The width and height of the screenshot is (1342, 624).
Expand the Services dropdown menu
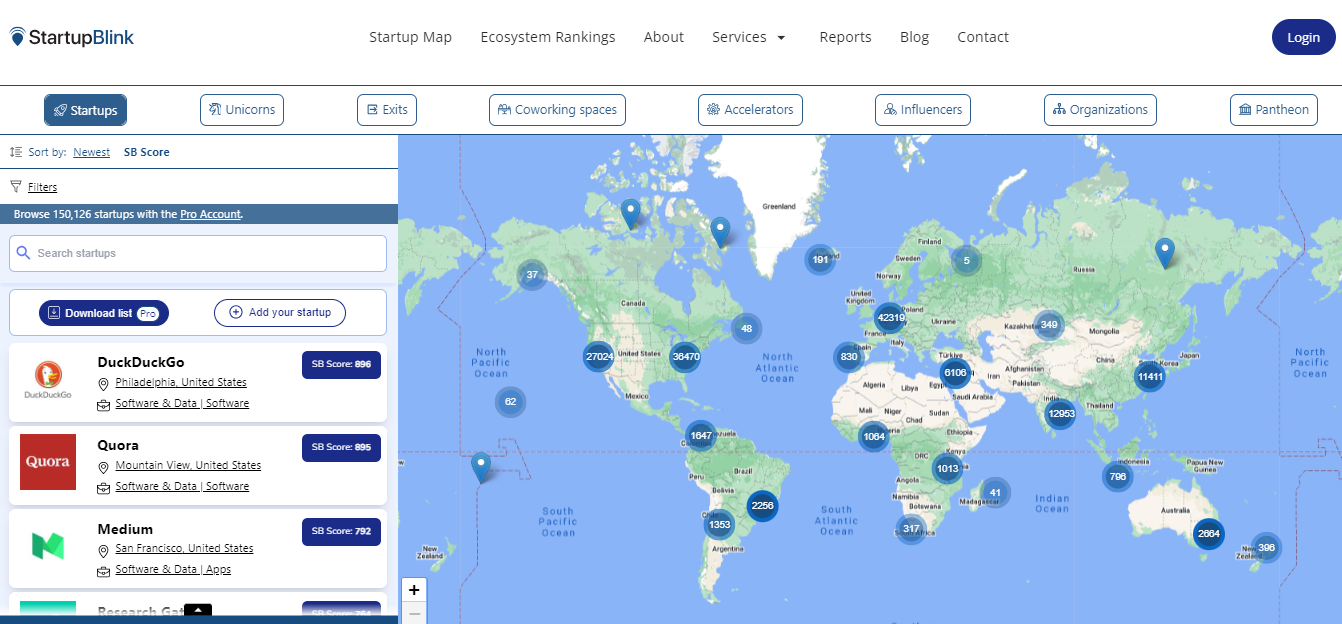(749, 37)
